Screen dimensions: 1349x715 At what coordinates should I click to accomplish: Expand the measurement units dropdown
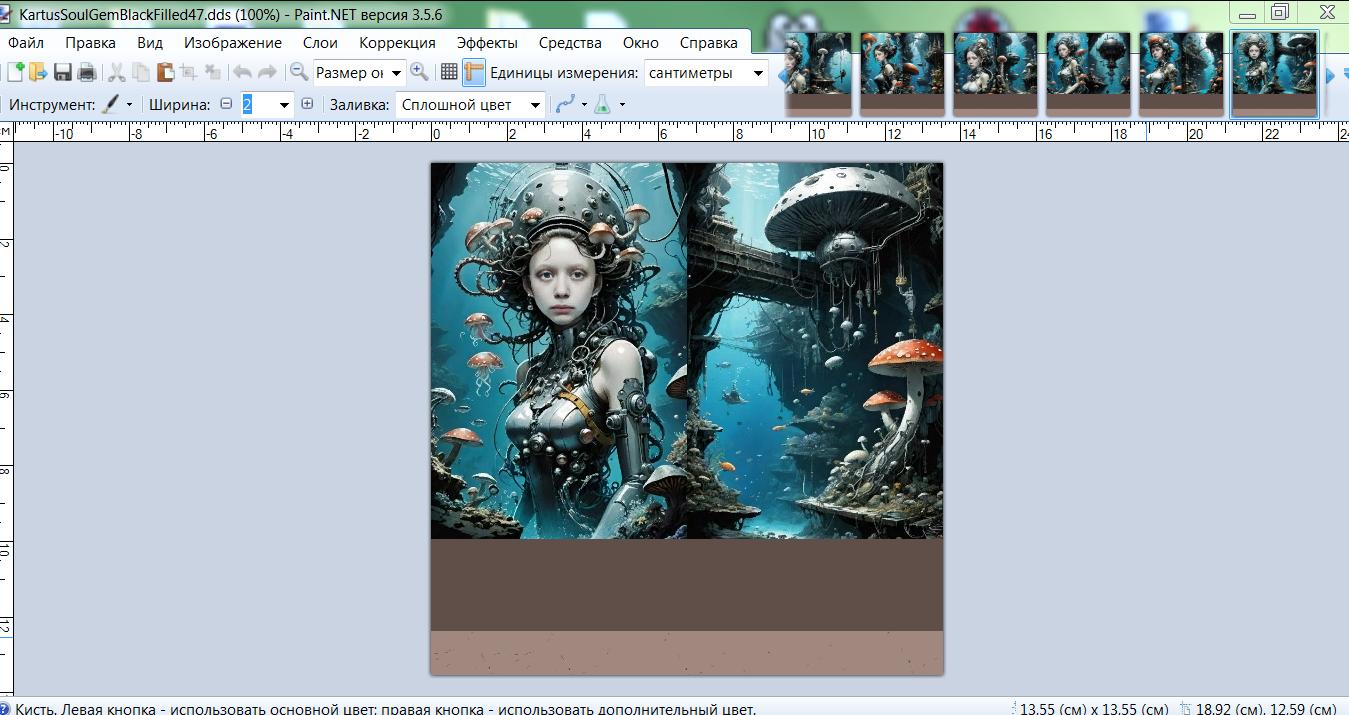(758, 72)
